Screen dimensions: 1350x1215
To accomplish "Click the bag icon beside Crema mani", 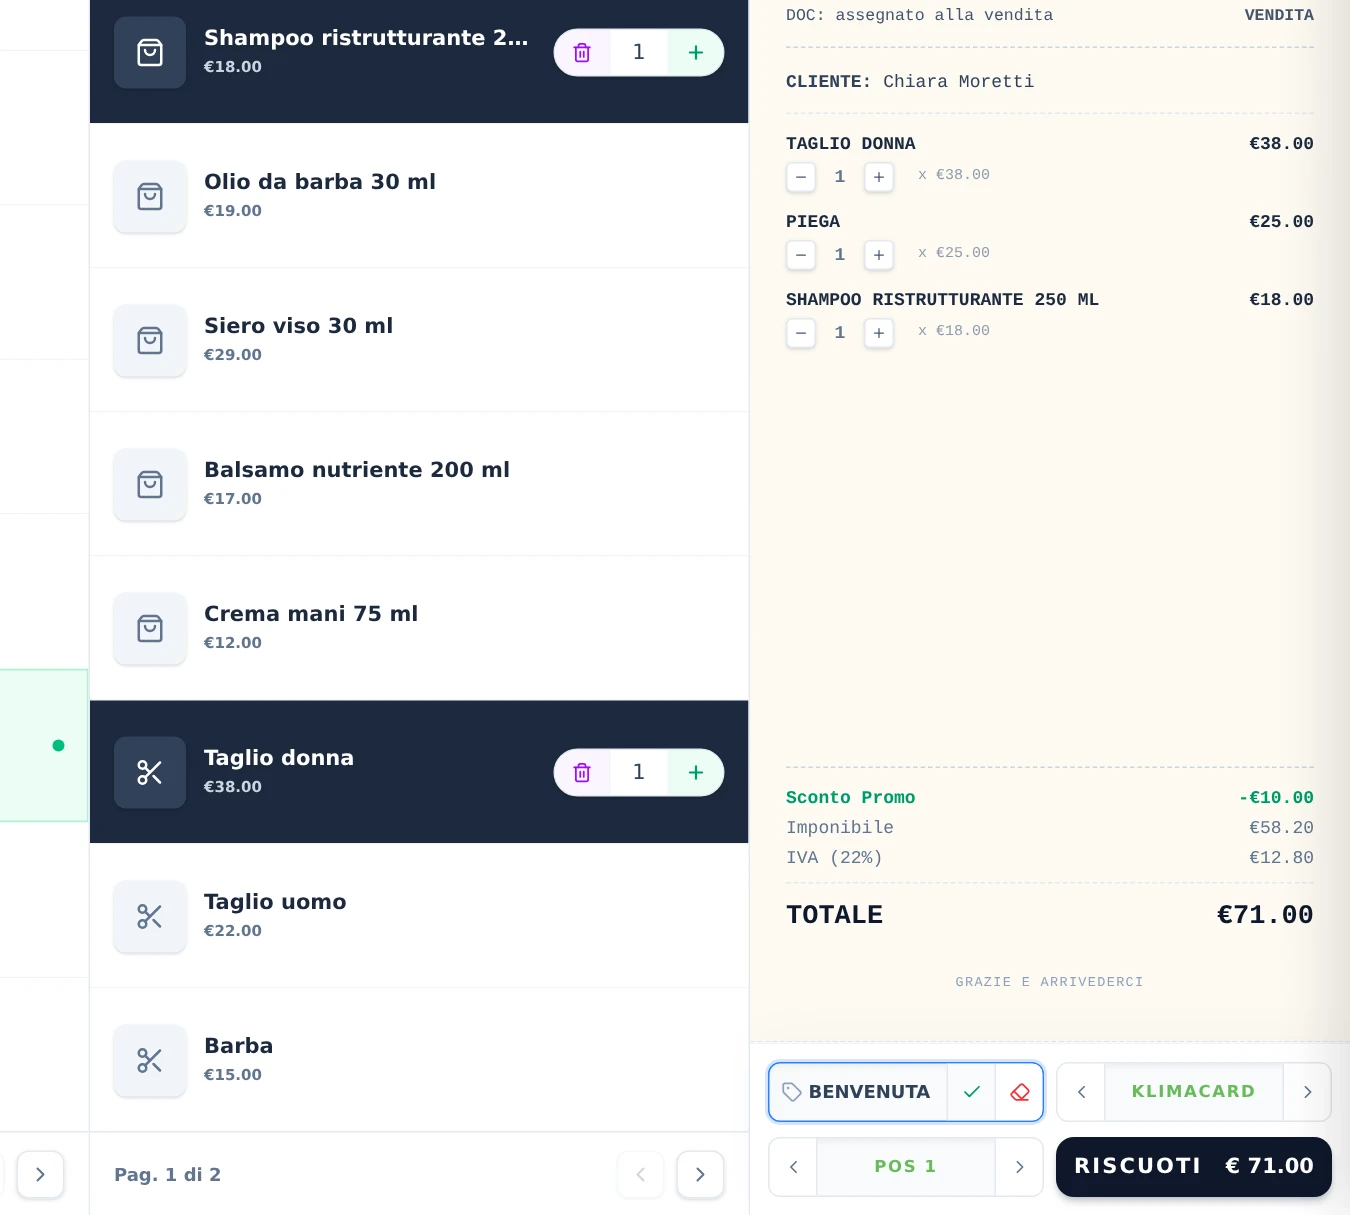I will tap(150, 628).
